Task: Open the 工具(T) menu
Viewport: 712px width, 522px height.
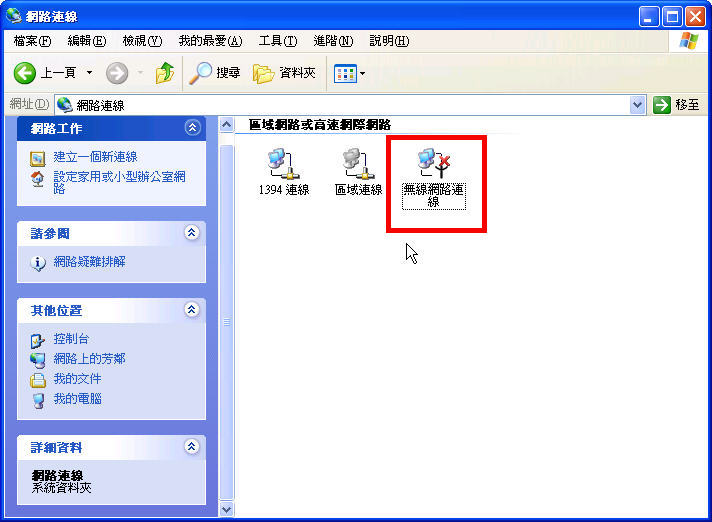Action: point(278,41)
